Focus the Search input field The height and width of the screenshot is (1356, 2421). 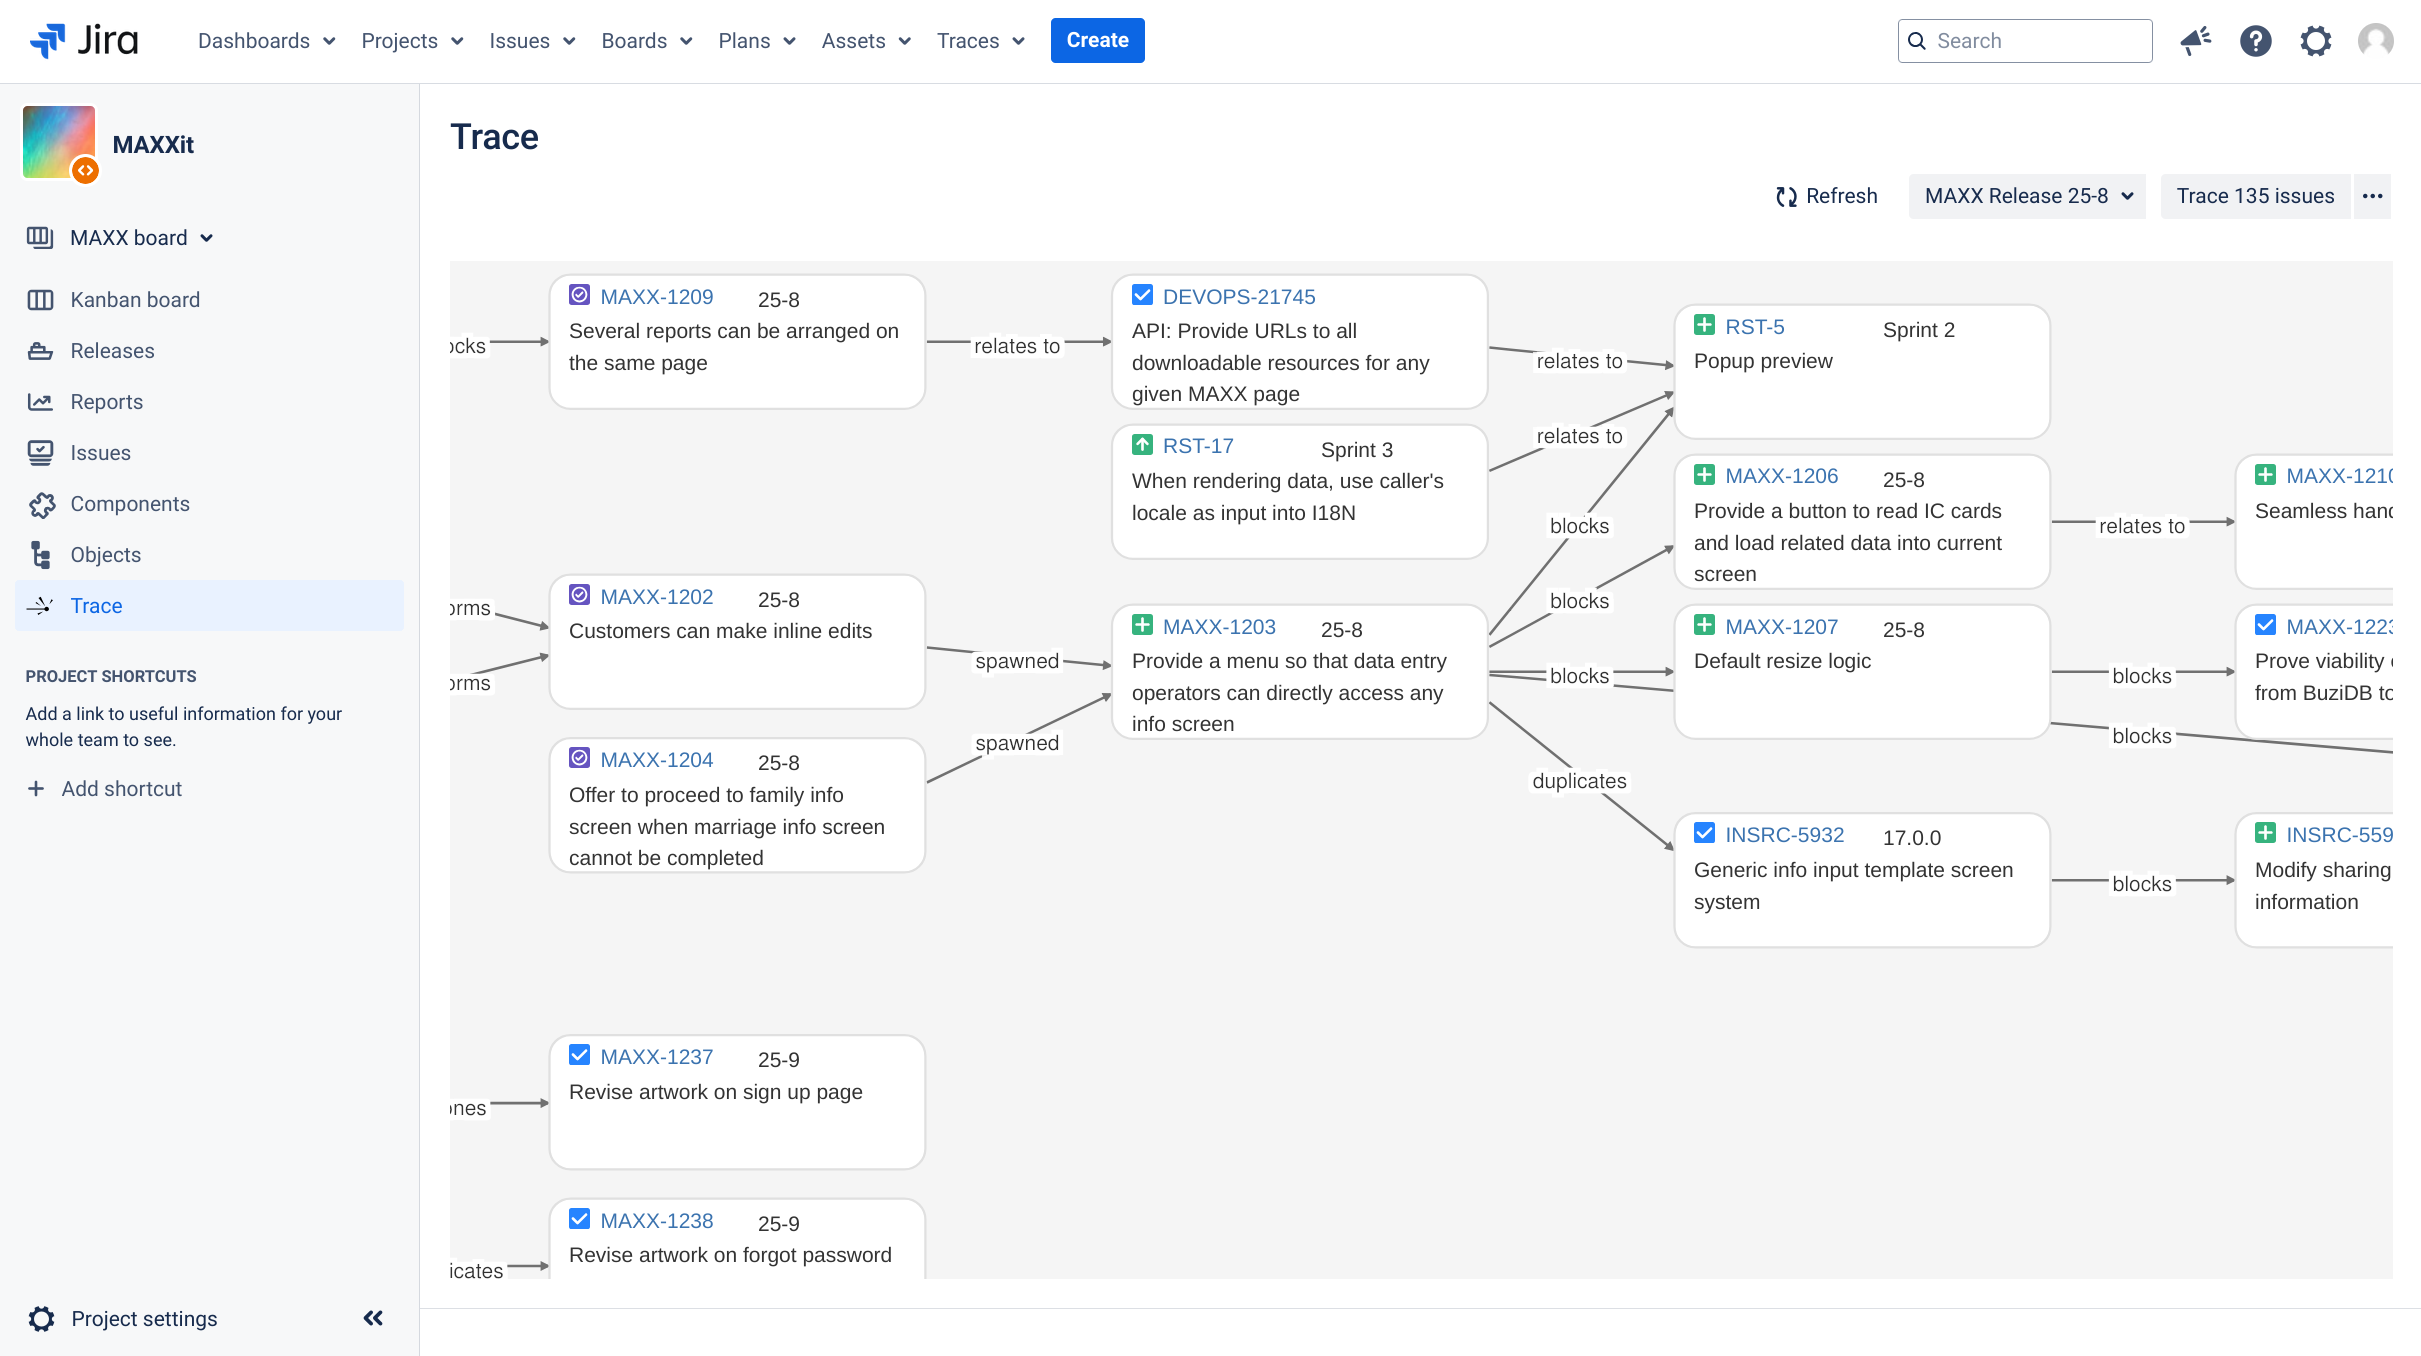point(2024,41)
